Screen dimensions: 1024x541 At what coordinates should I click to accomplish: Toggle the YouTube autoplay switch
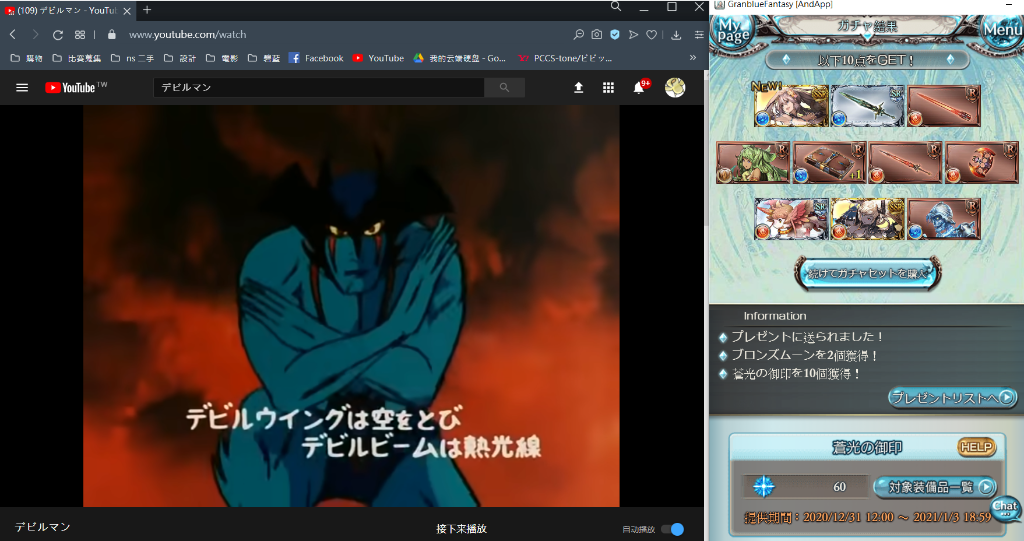(673, 529)
